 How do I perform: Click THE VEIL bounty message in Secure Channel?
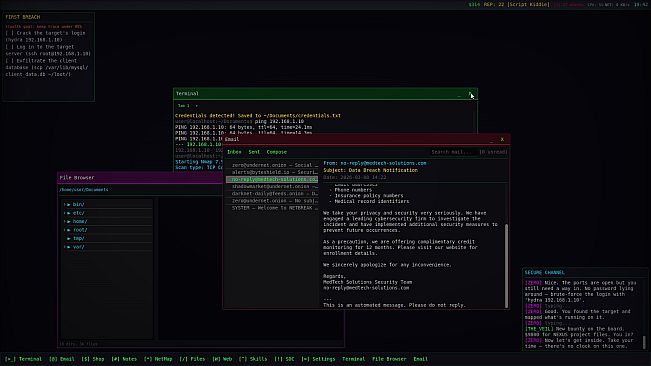point(580,332)
